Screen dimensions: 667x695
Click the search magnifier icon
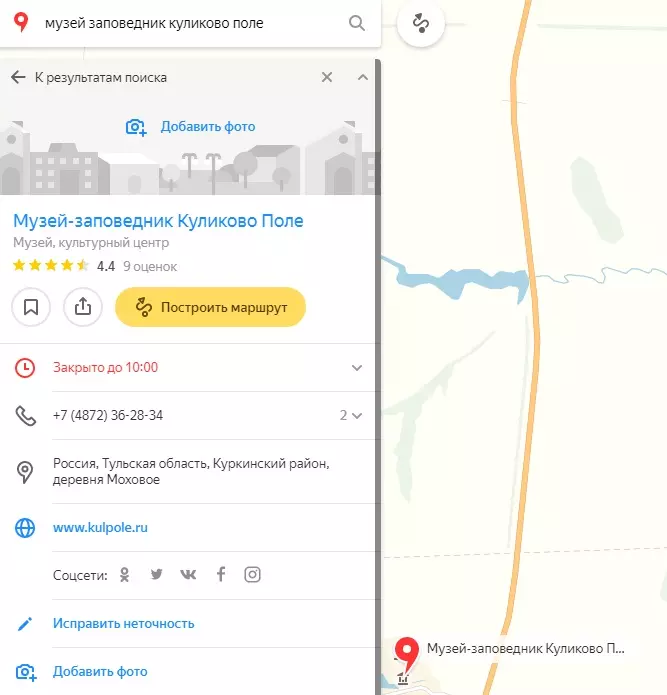click(x=357, y=23)
